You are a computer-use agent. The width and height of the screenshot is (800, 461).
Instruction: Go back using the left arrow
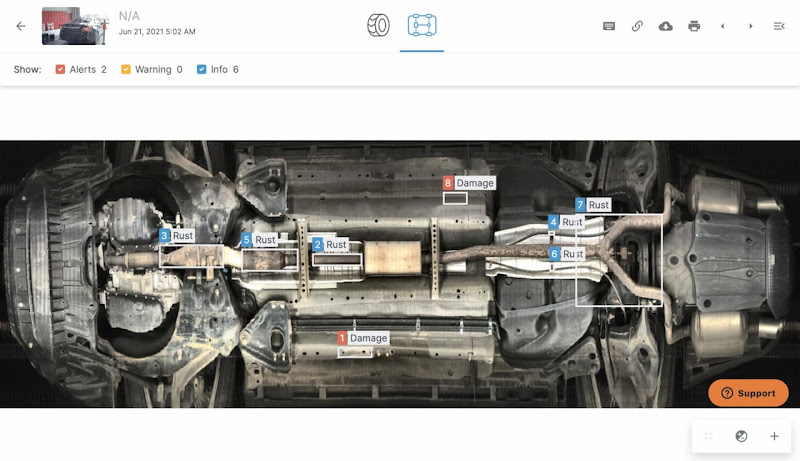pyautogui.click(x=21, y=26)
